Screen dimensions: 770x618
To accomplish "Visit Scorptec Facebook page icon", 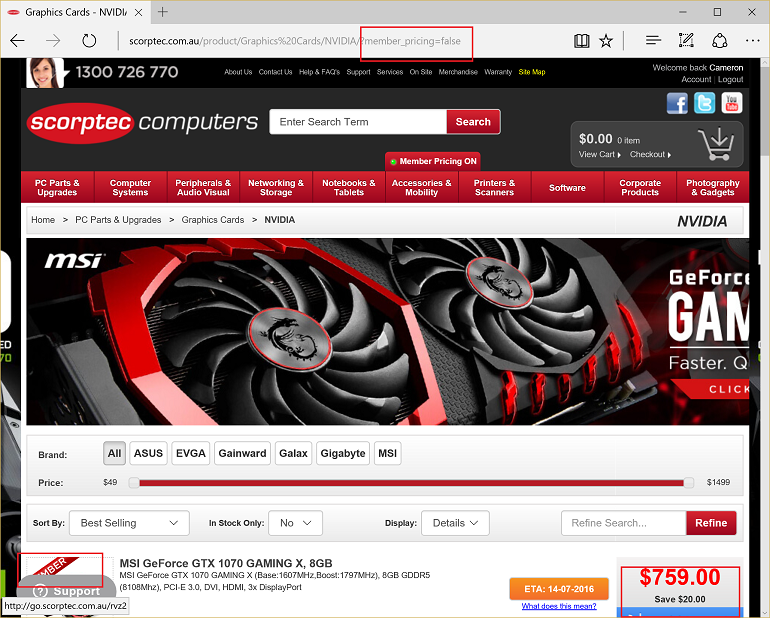I will pos(677,104).
